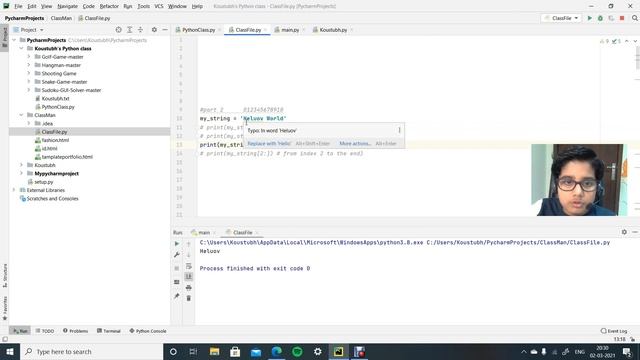Rerun ClassFile in Run panel
Viewport: 640px width, 360px height.
tap(177, 244)
